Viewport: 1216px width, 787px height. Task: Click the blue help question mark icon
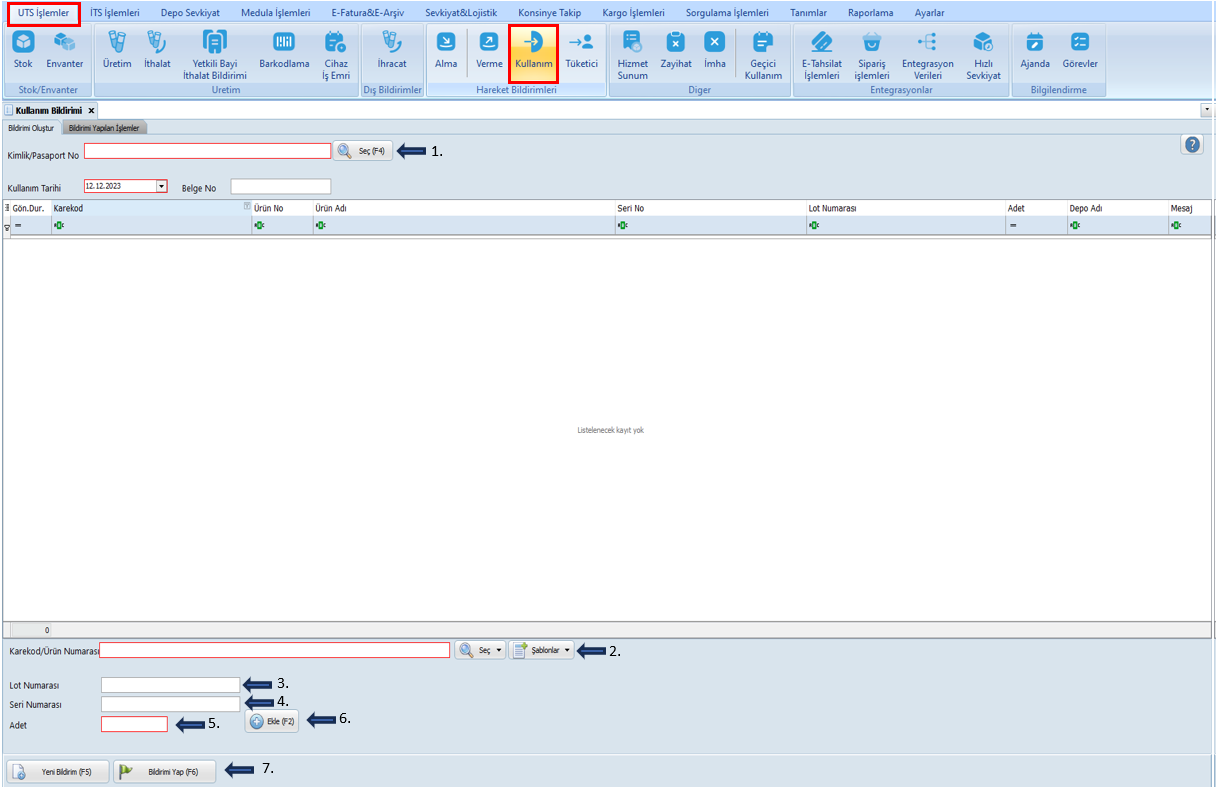pyautogui.click(x=1192, y=145)
